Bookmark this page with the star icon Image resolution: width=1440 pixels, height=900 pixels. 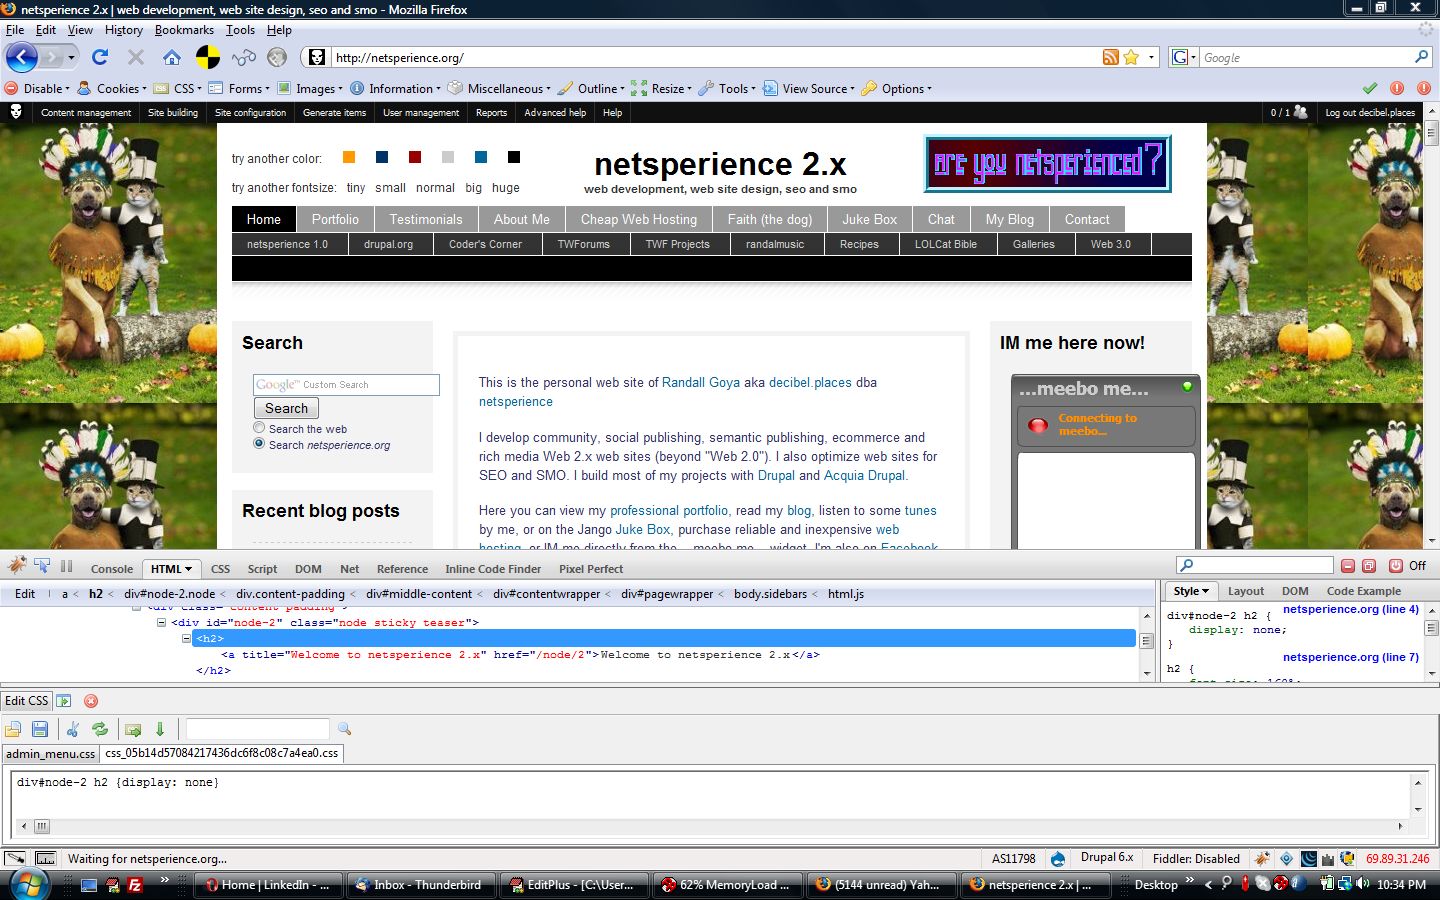(1131, 57)
